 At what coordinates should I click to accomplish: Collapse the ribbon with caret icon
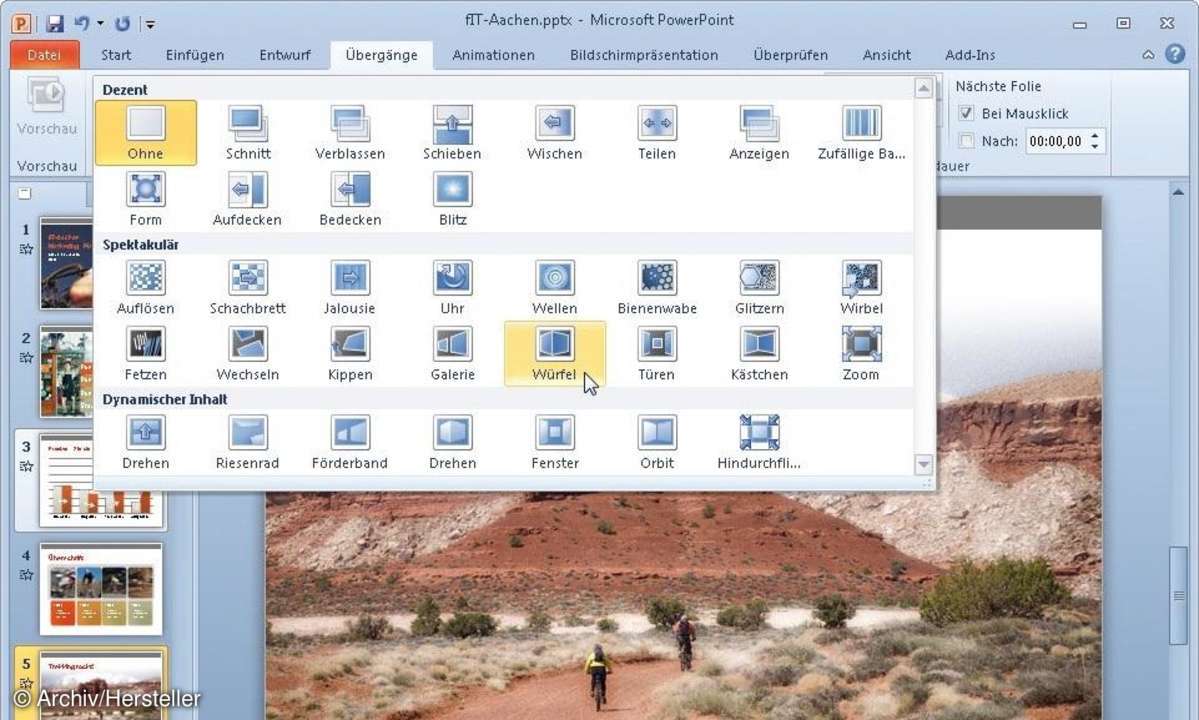1149,55
